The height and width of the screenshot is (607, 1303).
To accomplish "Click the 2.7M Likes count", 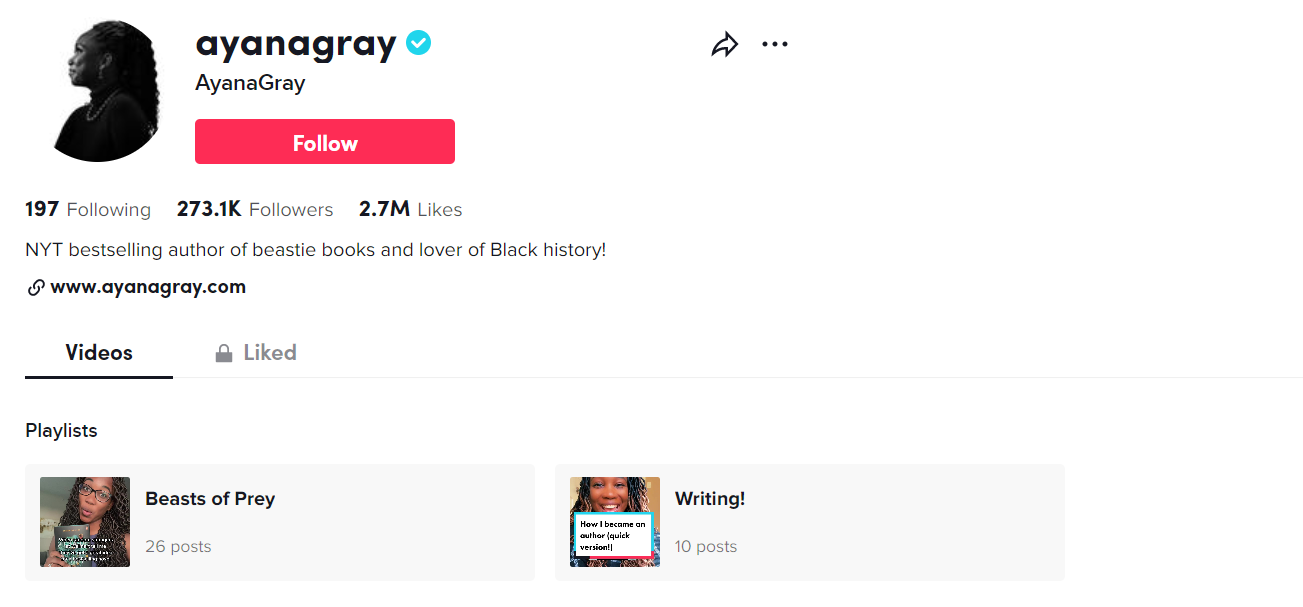I will (410, 210).
